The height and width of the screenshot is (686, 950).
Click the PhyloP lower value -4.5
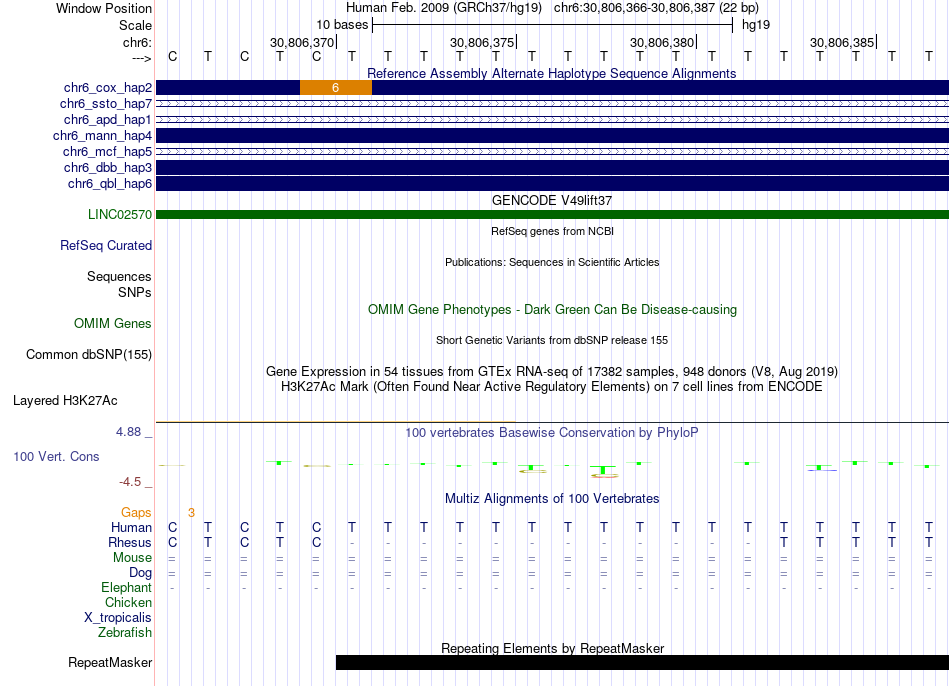pyautogui.click(x=130, y=482)
